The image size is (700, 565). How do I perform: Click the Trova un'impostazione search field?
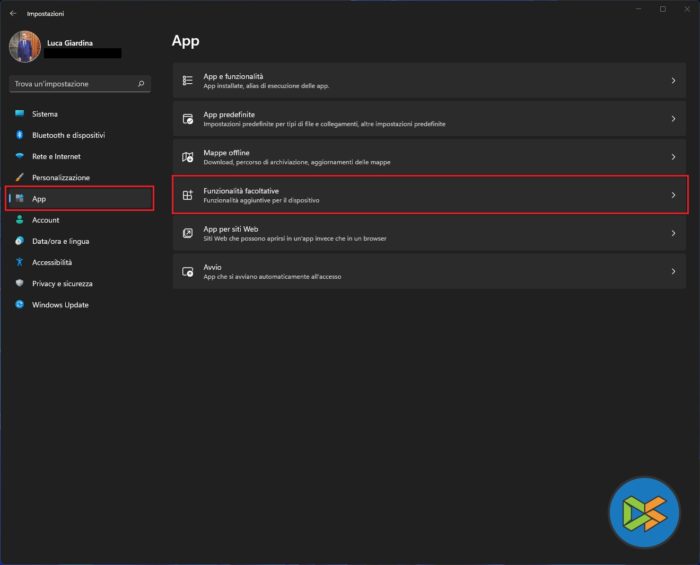(x=70, y=84)
